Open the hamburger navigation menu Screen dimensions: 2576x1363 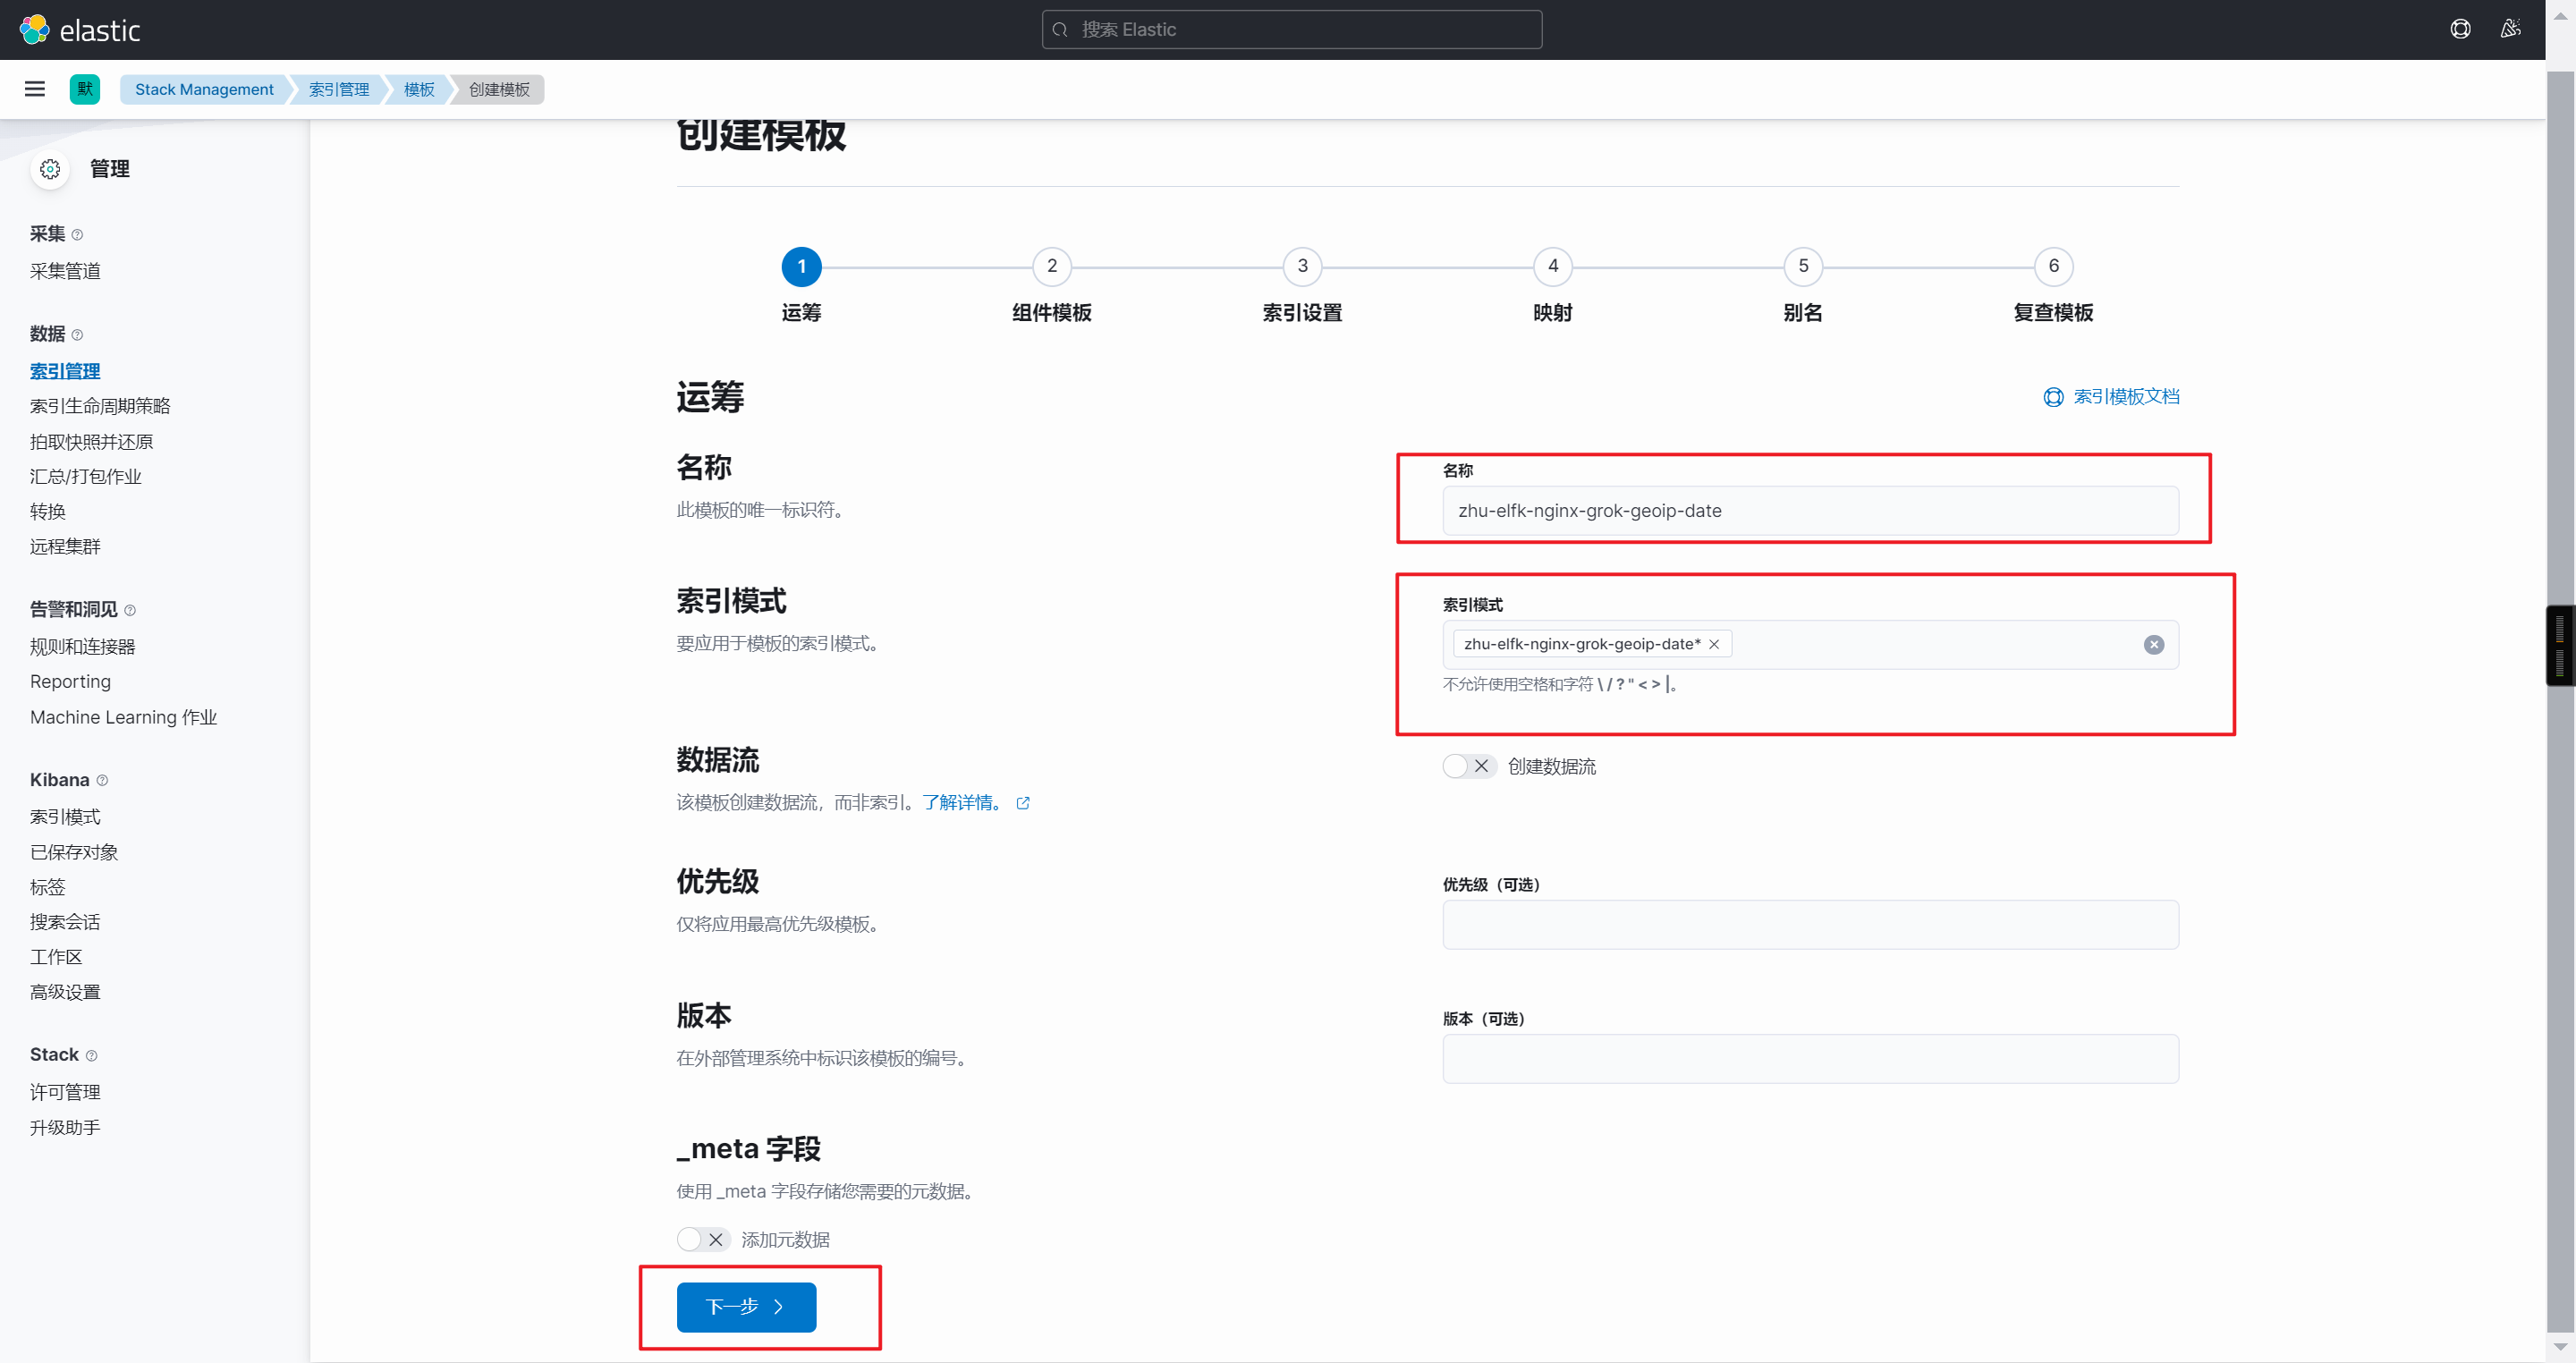coord(35,89)
